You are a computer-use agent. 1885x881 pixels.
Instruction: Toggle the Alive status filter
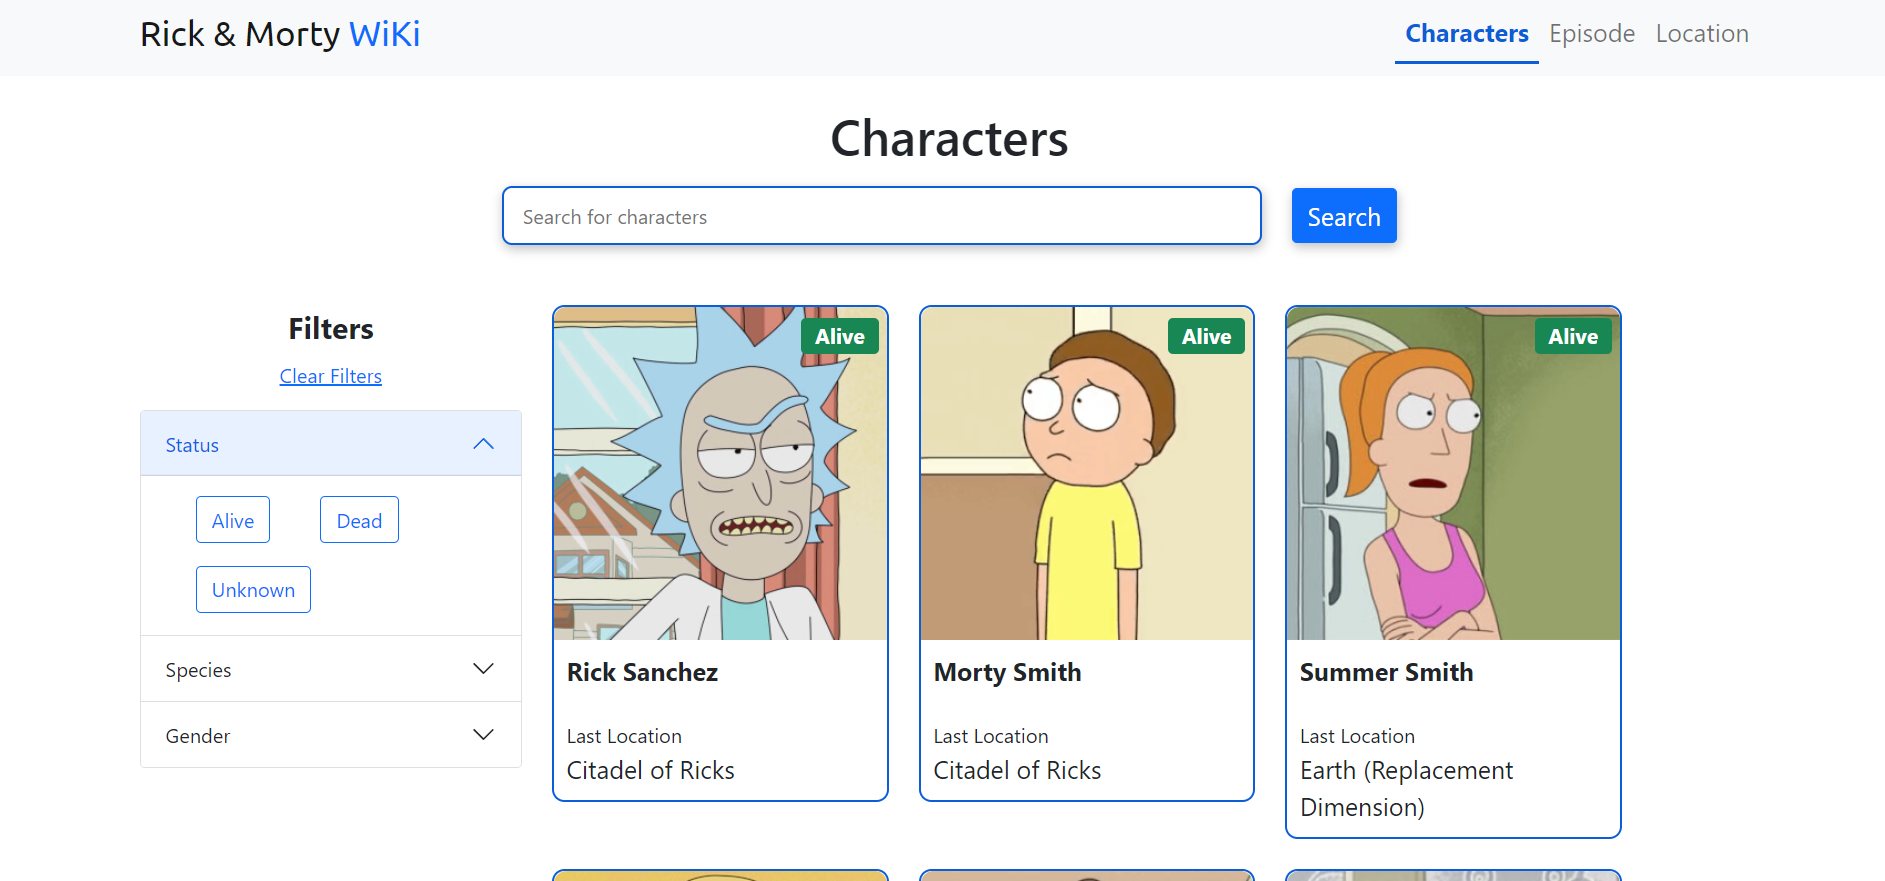[x=233, y=520]
